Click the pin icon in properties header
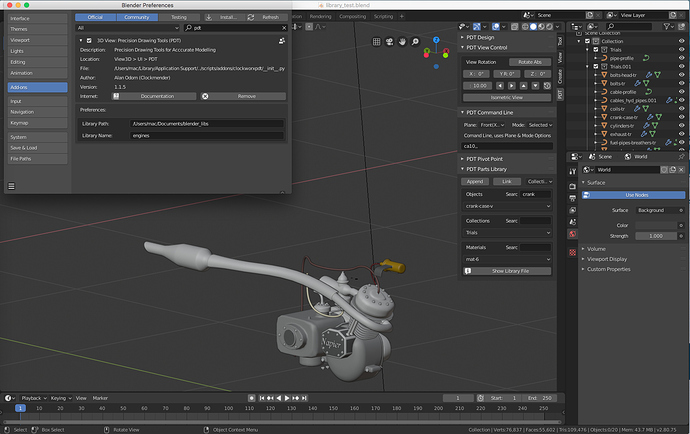This screenshot has width=690, height=434. tap(682, 157)
